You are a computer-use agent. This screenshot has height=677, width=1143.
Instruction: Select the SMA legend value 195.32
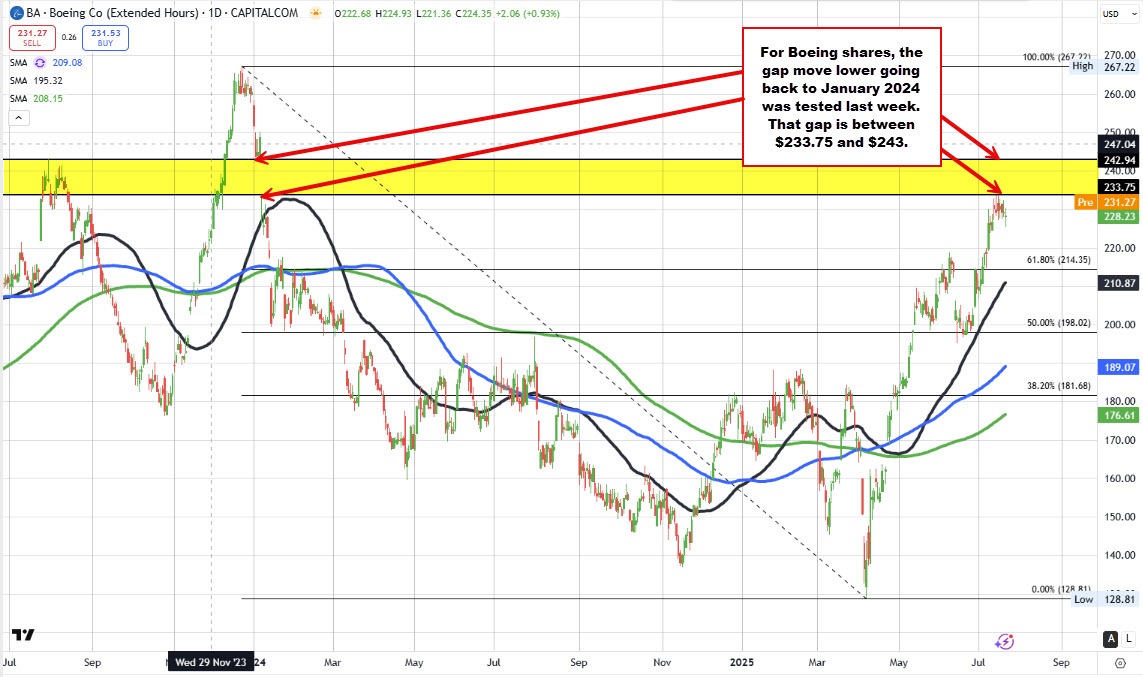pyautogui.click(x=48, y=81)
